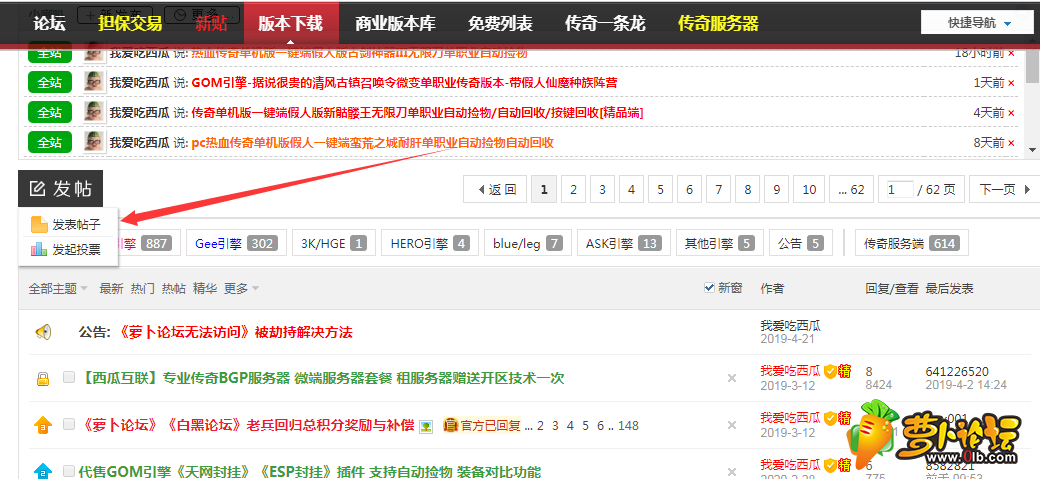
Task: Open the 传奇服务端 category
Action: coord(911,243)
